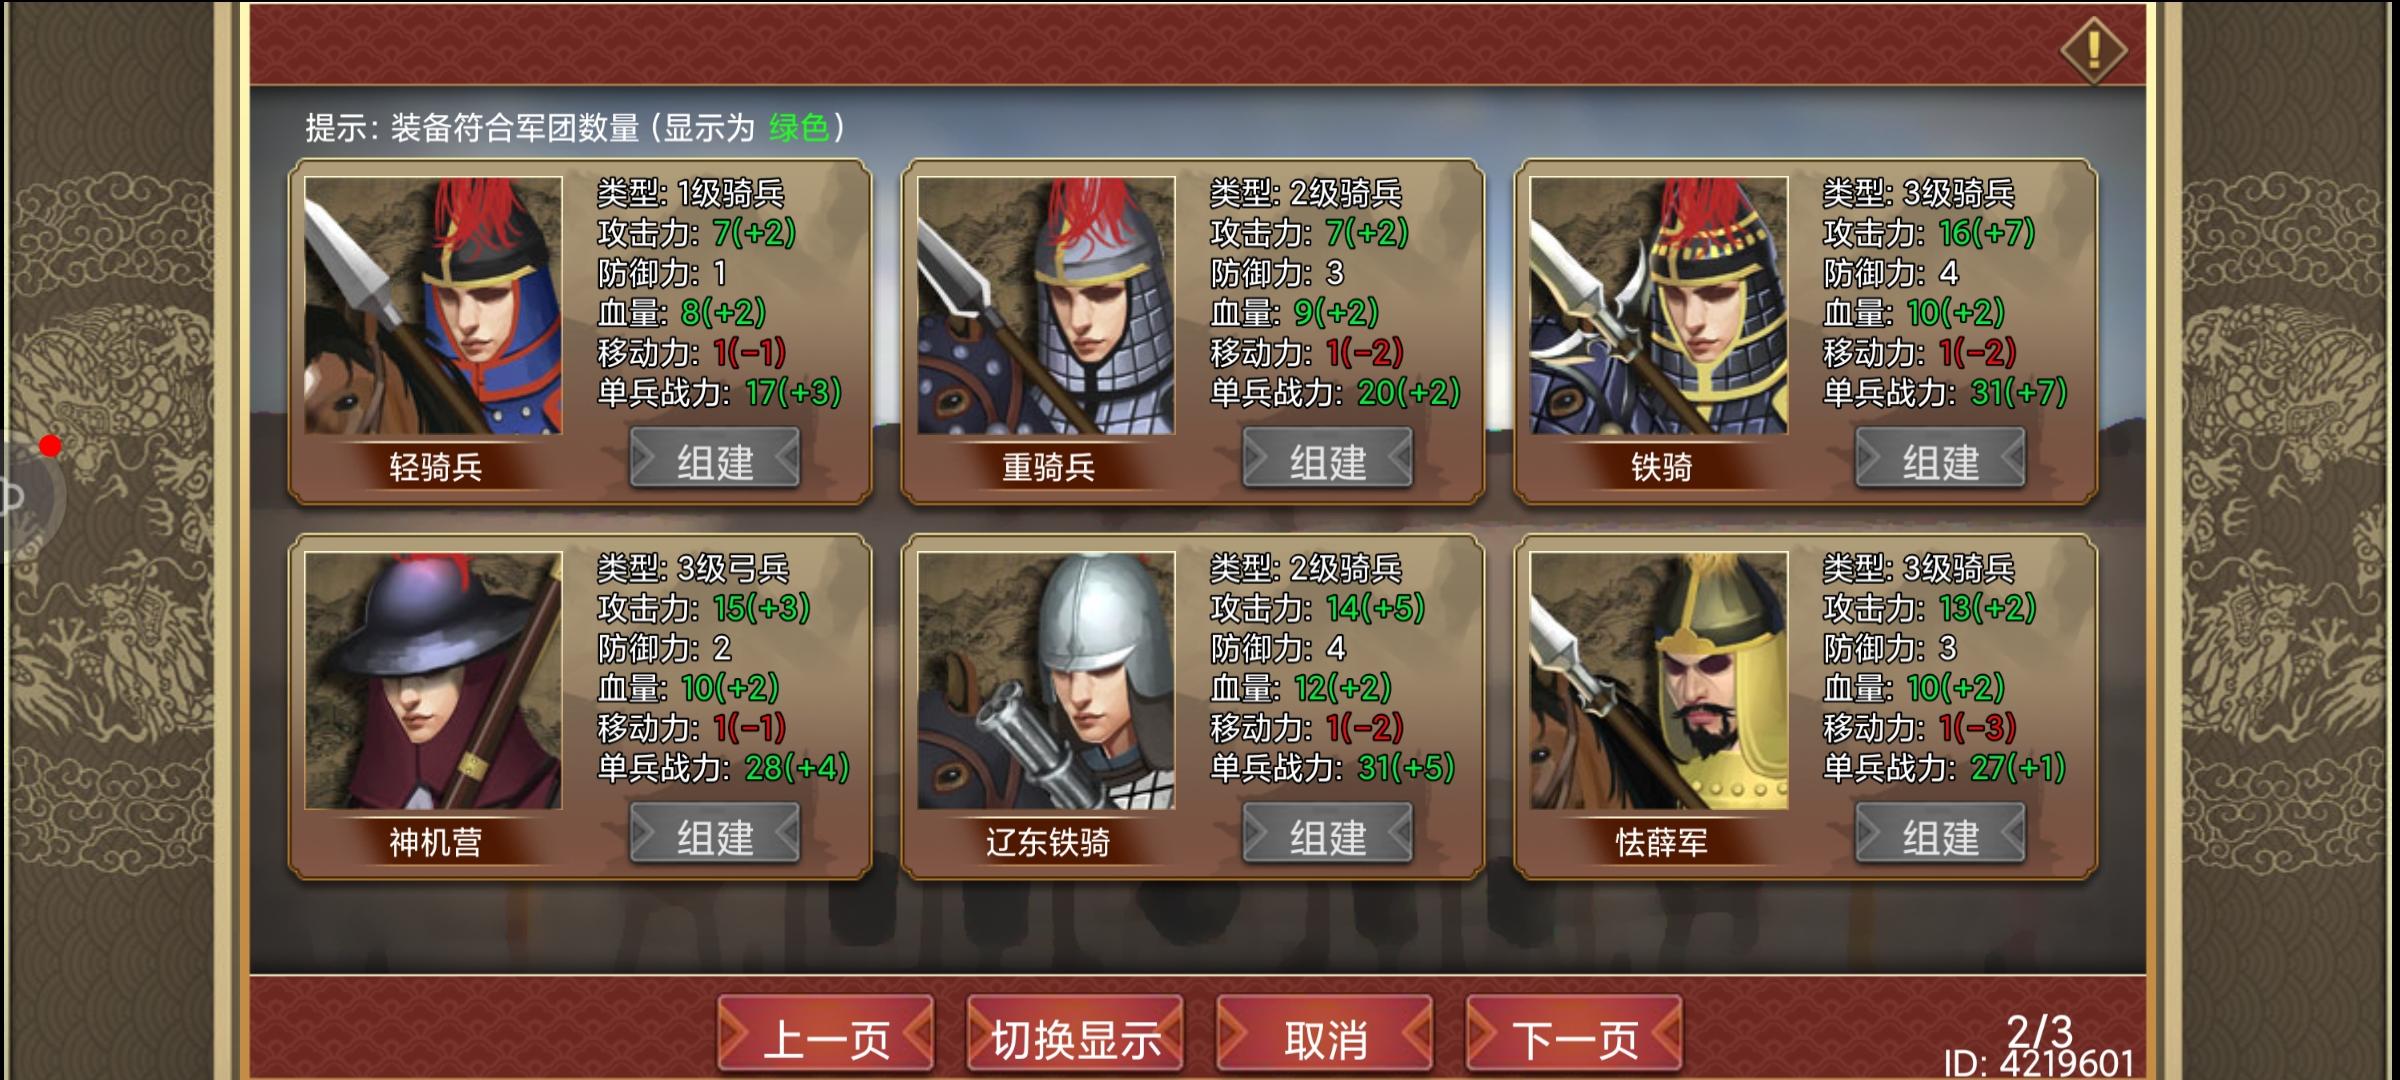2400x1080 pixels.
Task: Click 组建 button for 辽东铁骑
Action: [x=1328, y=834]
